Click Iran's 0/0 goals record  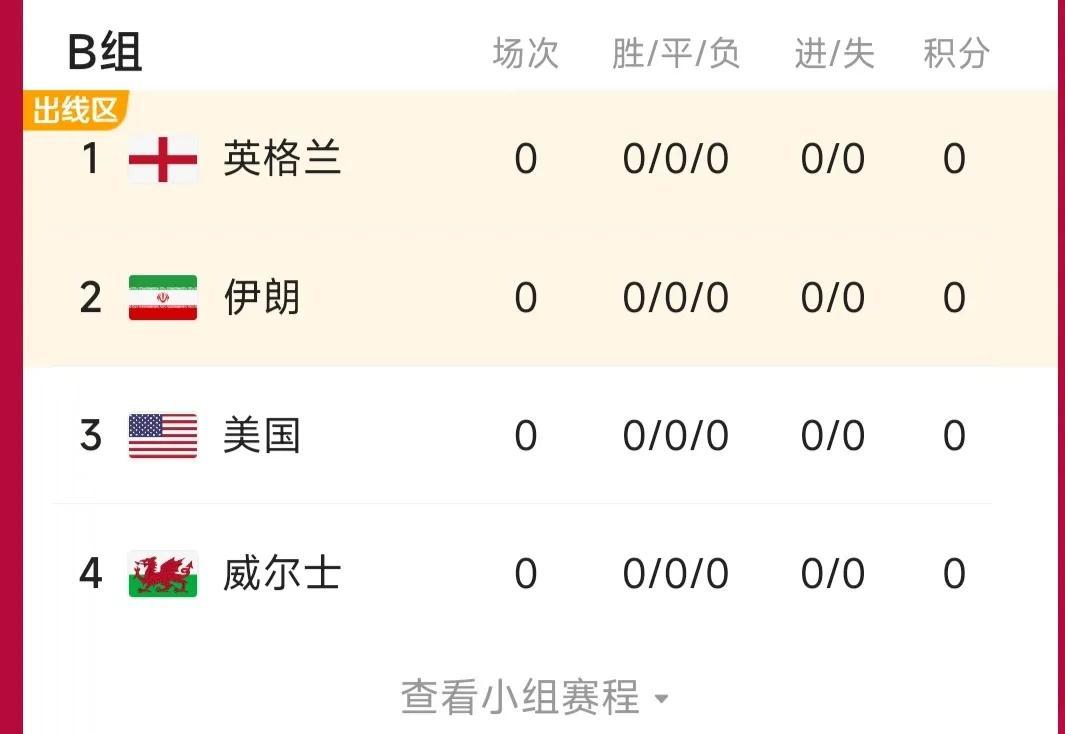point(833,297)
